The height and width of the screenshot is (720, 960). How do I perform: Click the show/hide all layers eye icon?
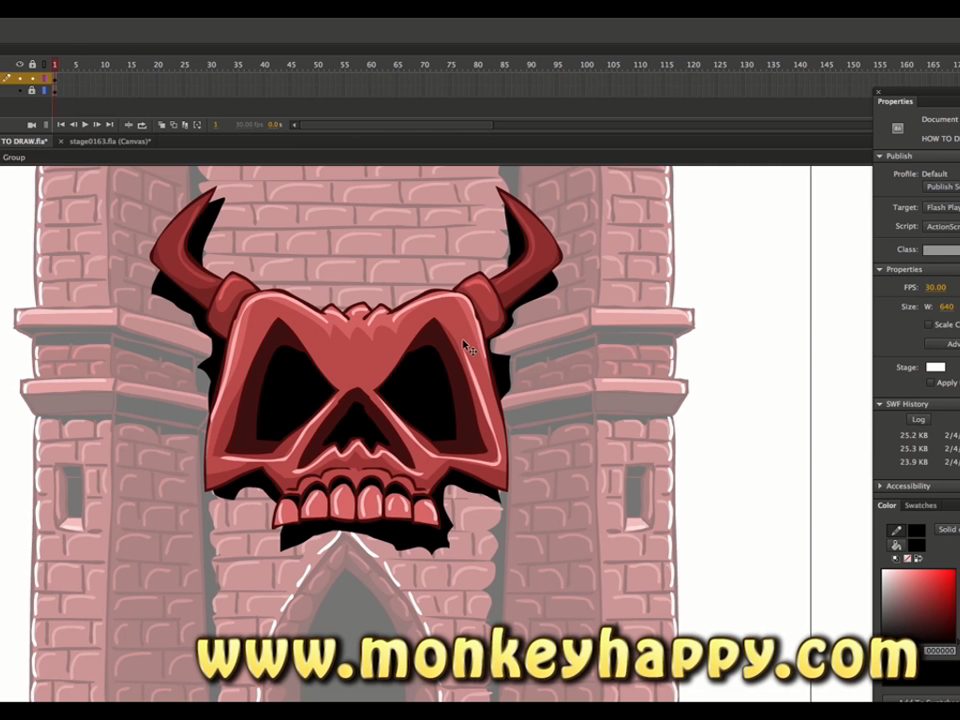click(x=20, y=64)
